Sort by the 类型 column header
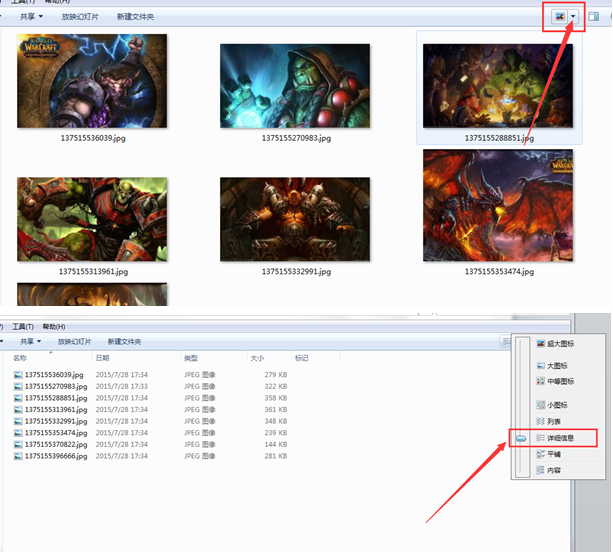 click(191, 358)
